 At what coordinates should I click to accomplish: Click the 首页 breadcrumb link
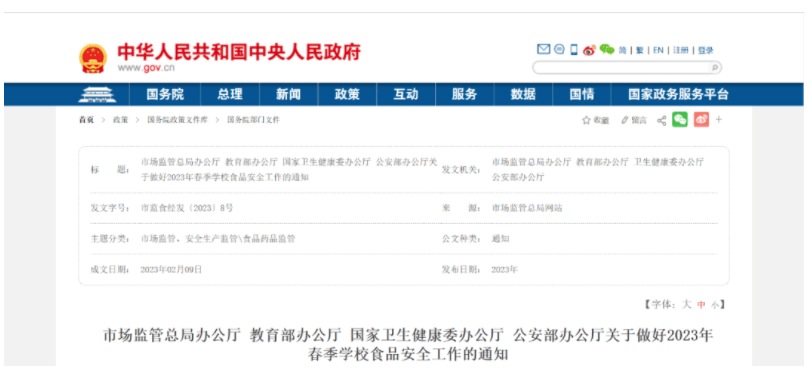[x=86, y=120]
